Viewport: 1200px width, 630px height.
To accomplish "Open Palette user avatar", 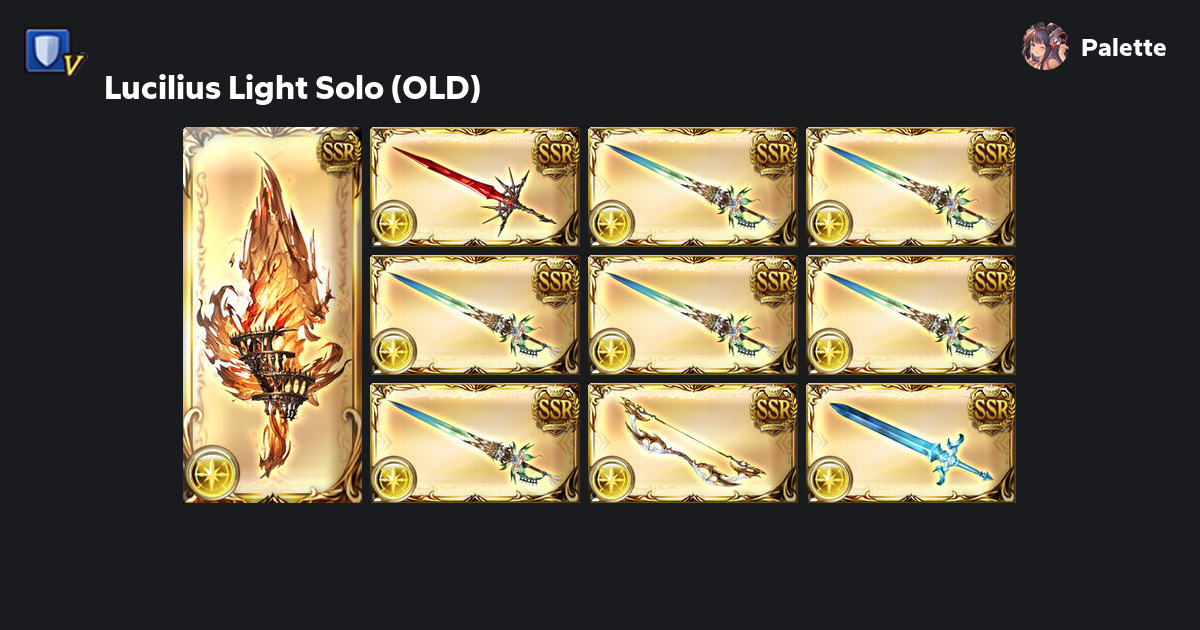I will click(x=1045, y=47).
